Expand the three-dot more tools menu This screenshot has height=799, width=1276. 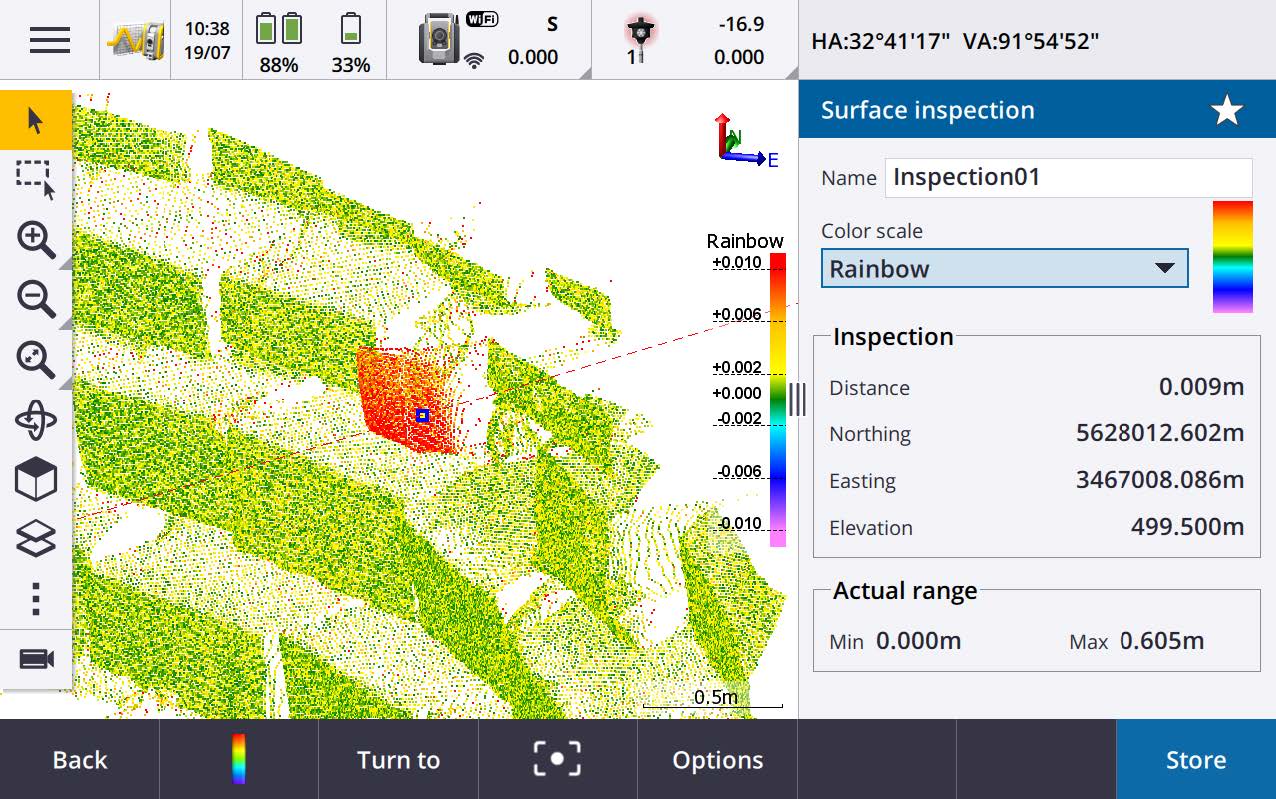coord(36,598)
